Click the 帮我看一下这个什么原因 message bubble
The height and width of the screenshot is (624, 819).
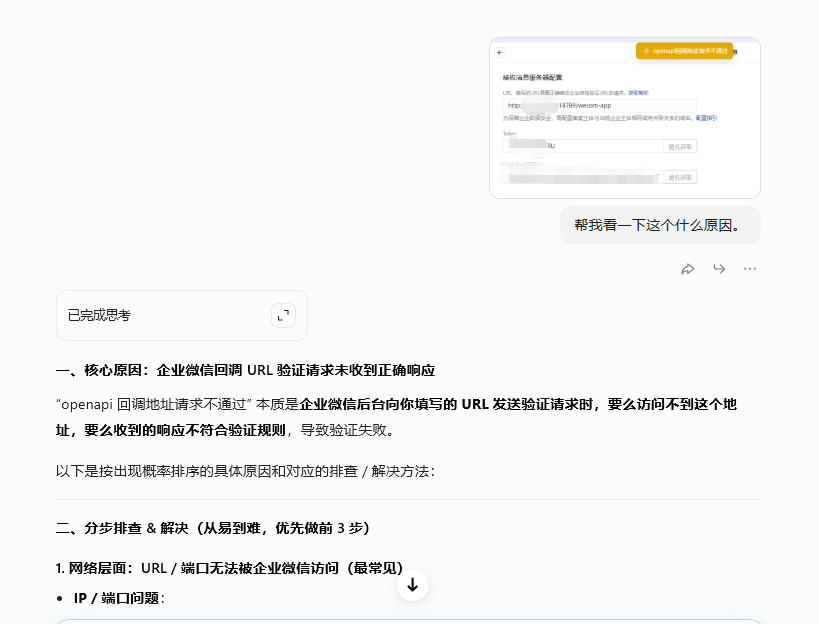tap(659, 225)
